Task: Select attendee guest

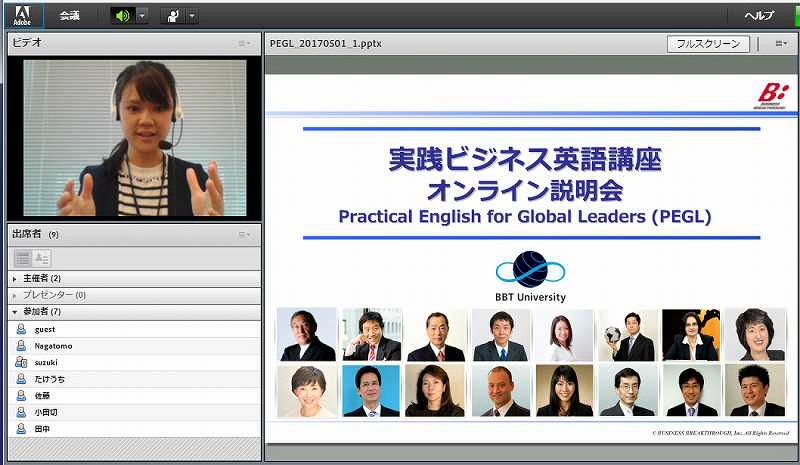Action: point(134,329)
